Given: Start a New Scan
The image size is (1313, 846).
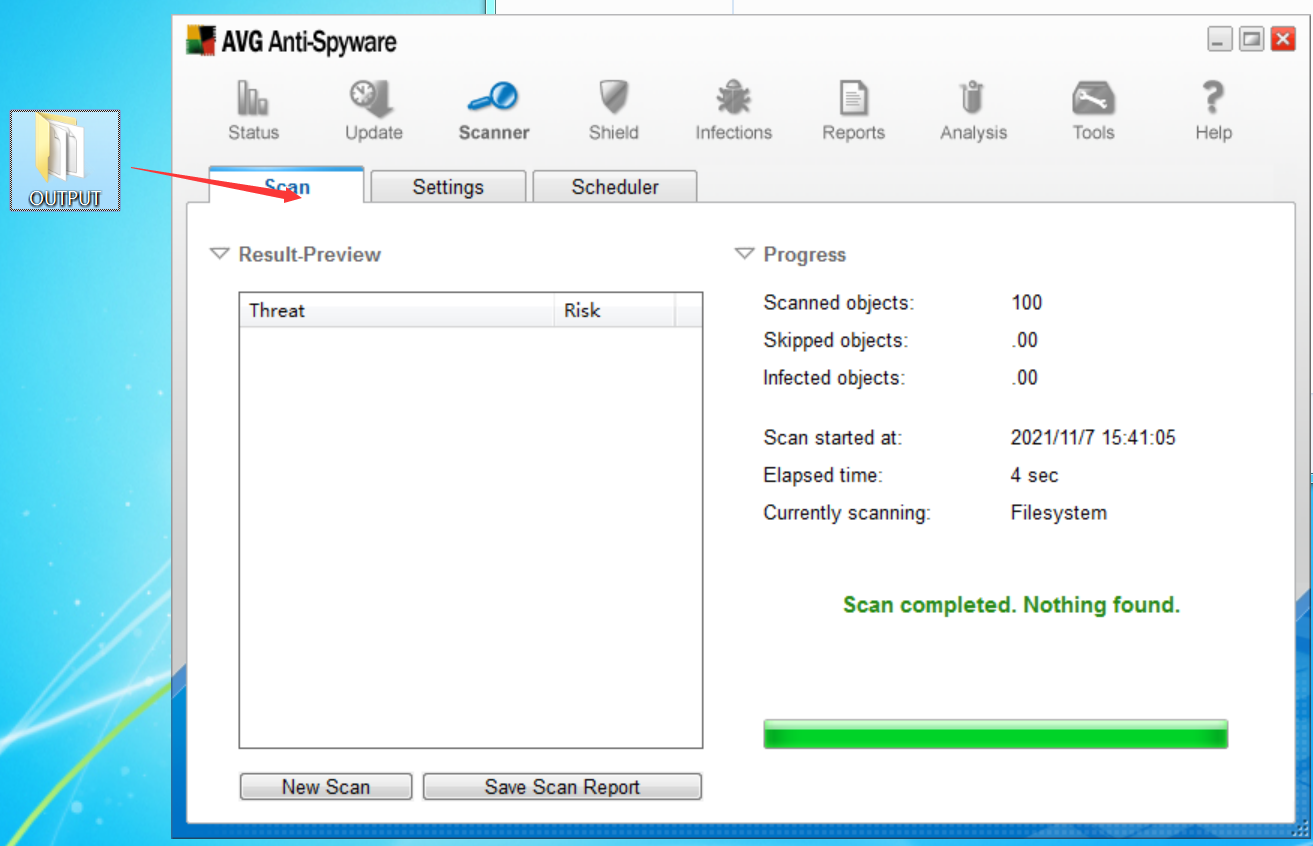Looking at the screenshot, I should [x=326, y=787].
